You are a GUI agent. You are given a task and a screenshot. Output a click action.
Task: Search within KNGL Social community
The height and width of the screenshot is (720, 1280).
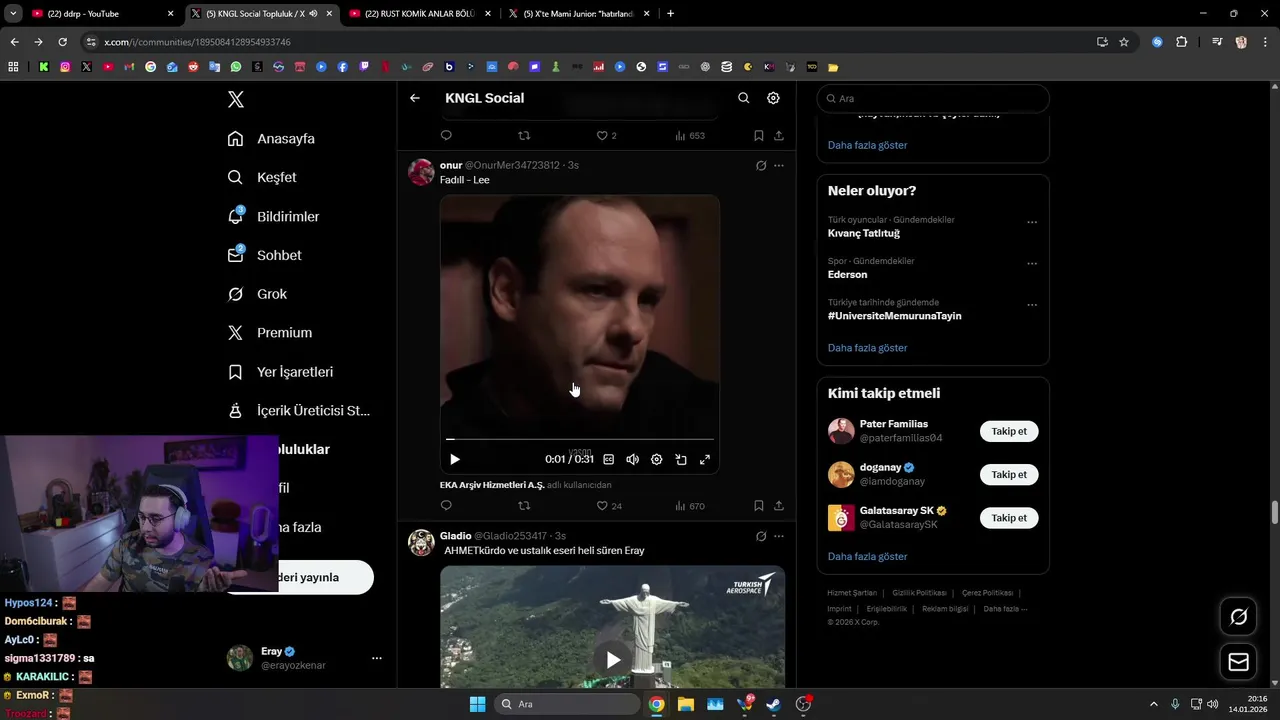point(743,98)
